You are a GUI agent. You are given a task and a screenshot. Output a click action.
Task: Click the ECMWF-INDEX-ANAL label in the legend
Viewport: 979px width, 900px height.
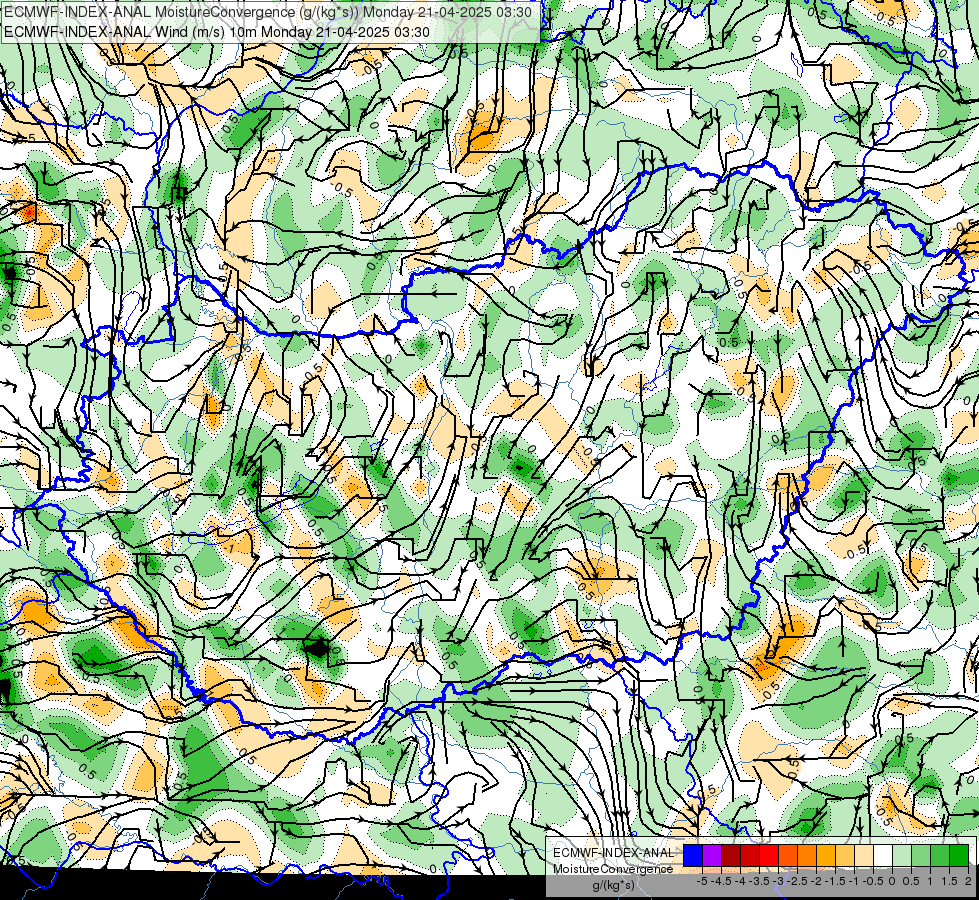click(x=614, y=853)
